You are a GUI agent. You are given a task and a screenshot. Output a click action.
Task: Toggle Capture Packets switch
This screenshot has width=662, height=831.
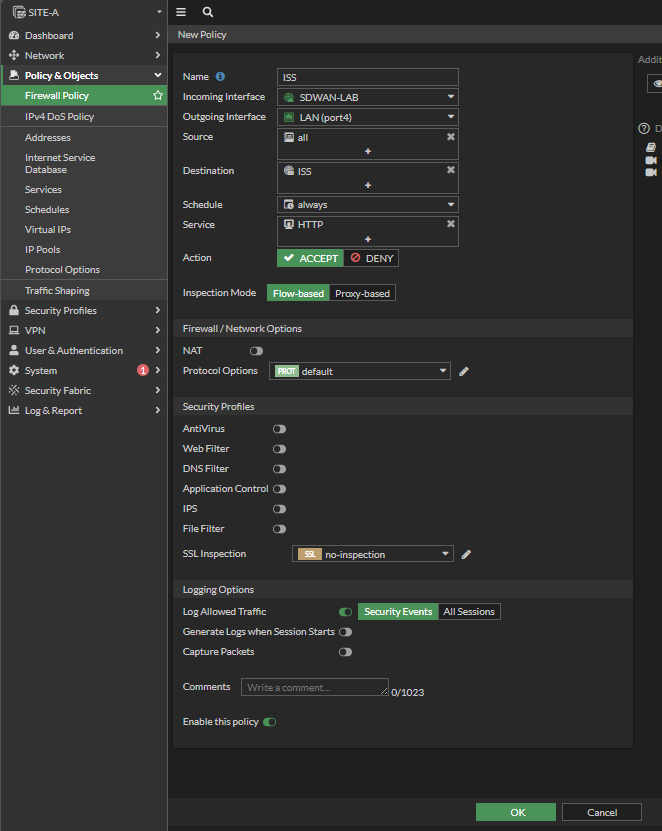click(345, 652)
